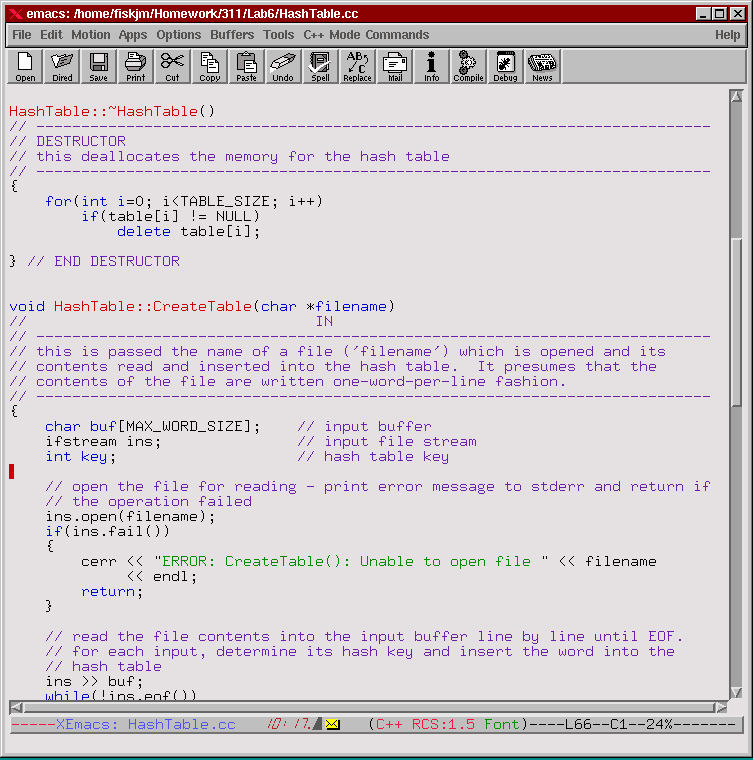The width and height of the screenshot is (753, 760).
Task: Cut selection with the scissors icon
Action: coord(172,66)
